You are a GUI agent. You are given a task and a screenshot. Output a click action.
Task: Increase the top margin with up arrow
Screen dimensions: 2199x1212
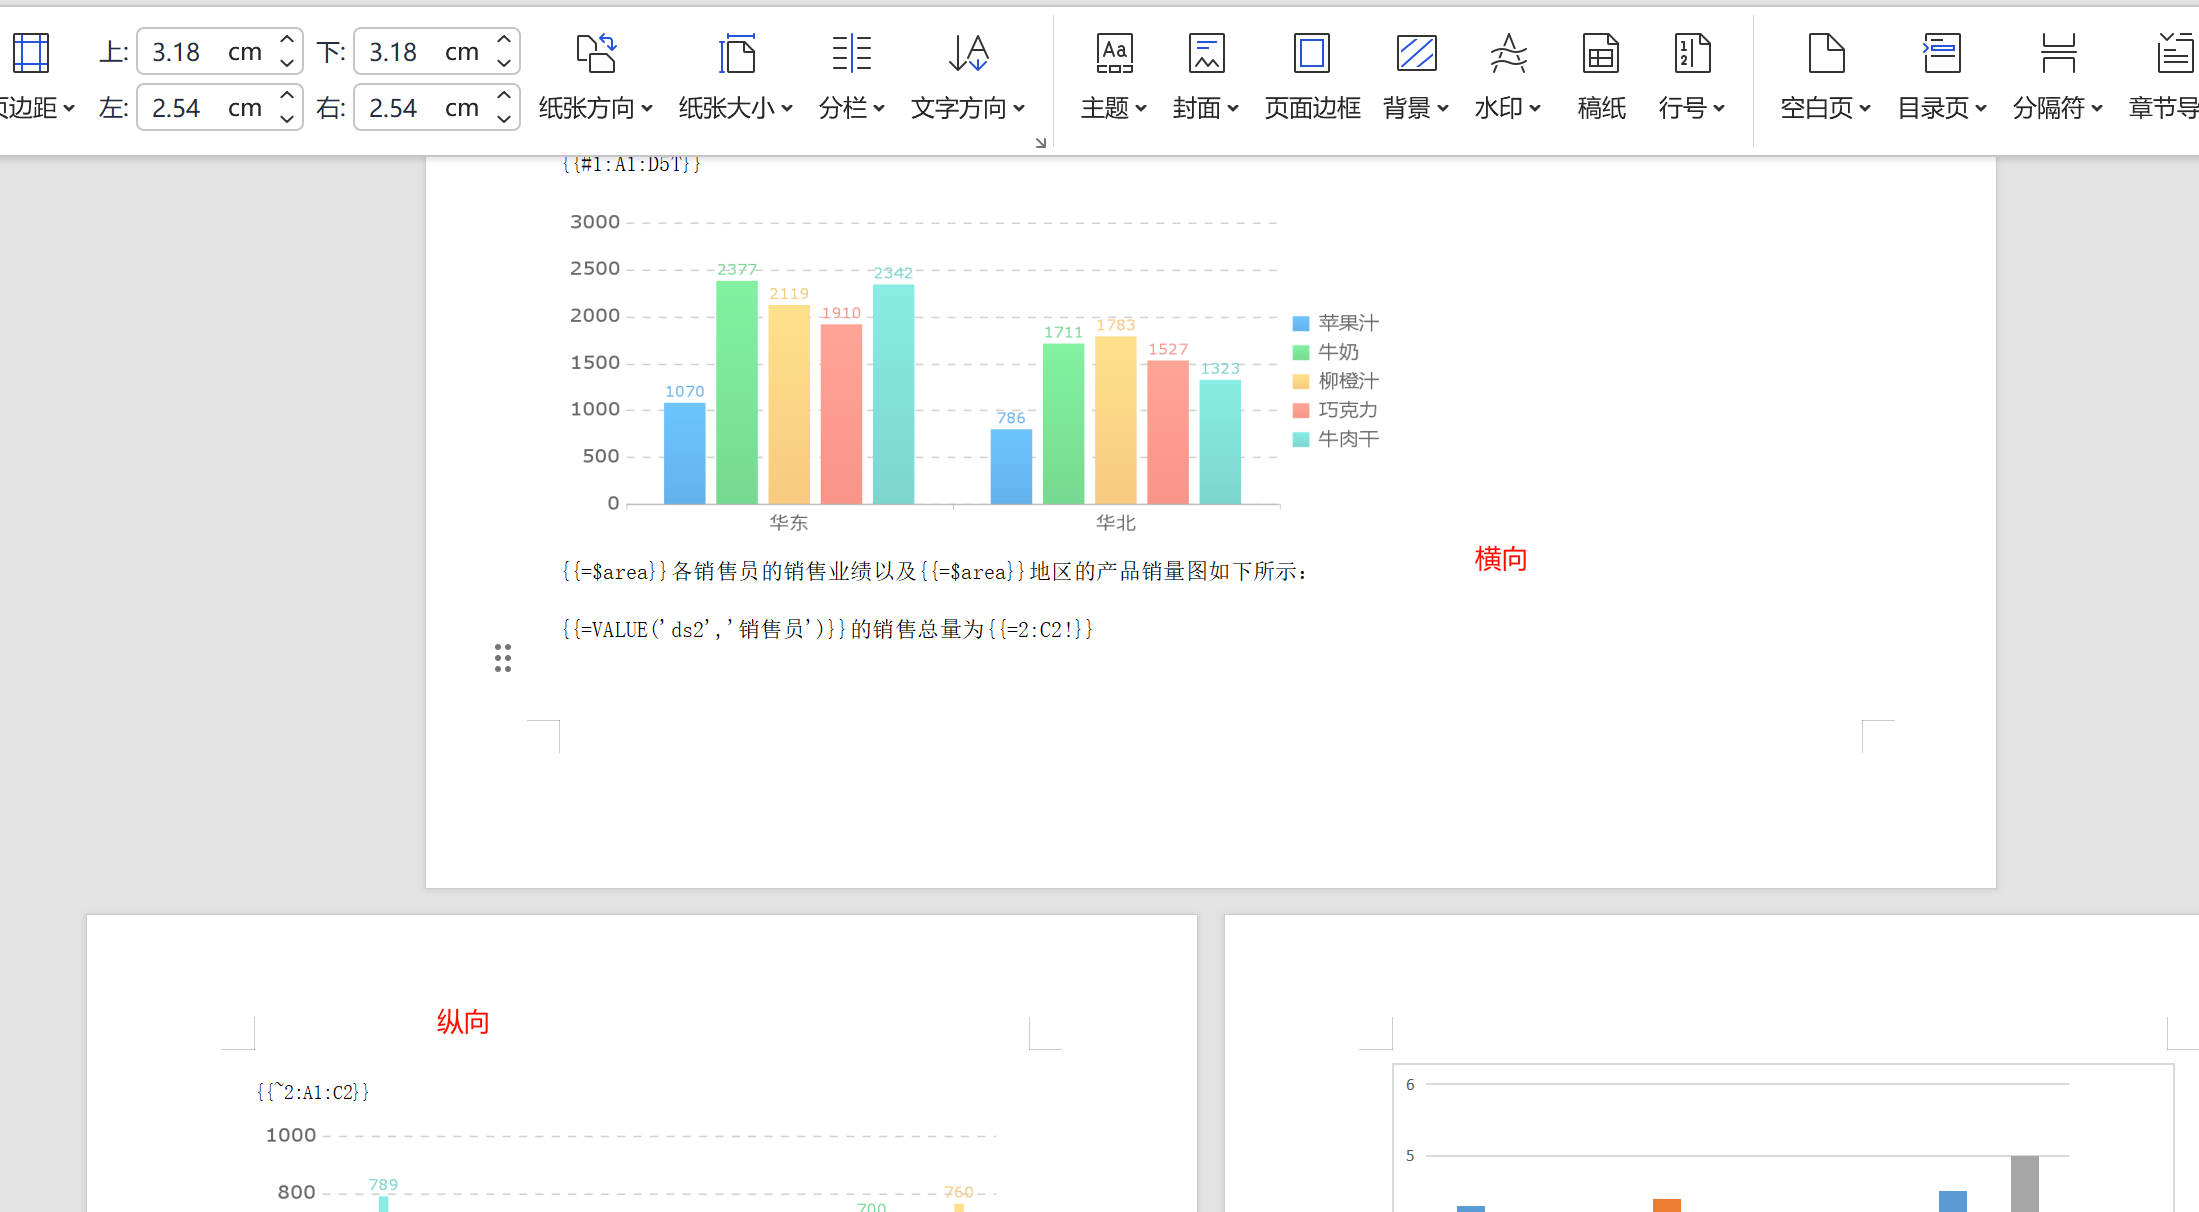(x=287, y=40)
